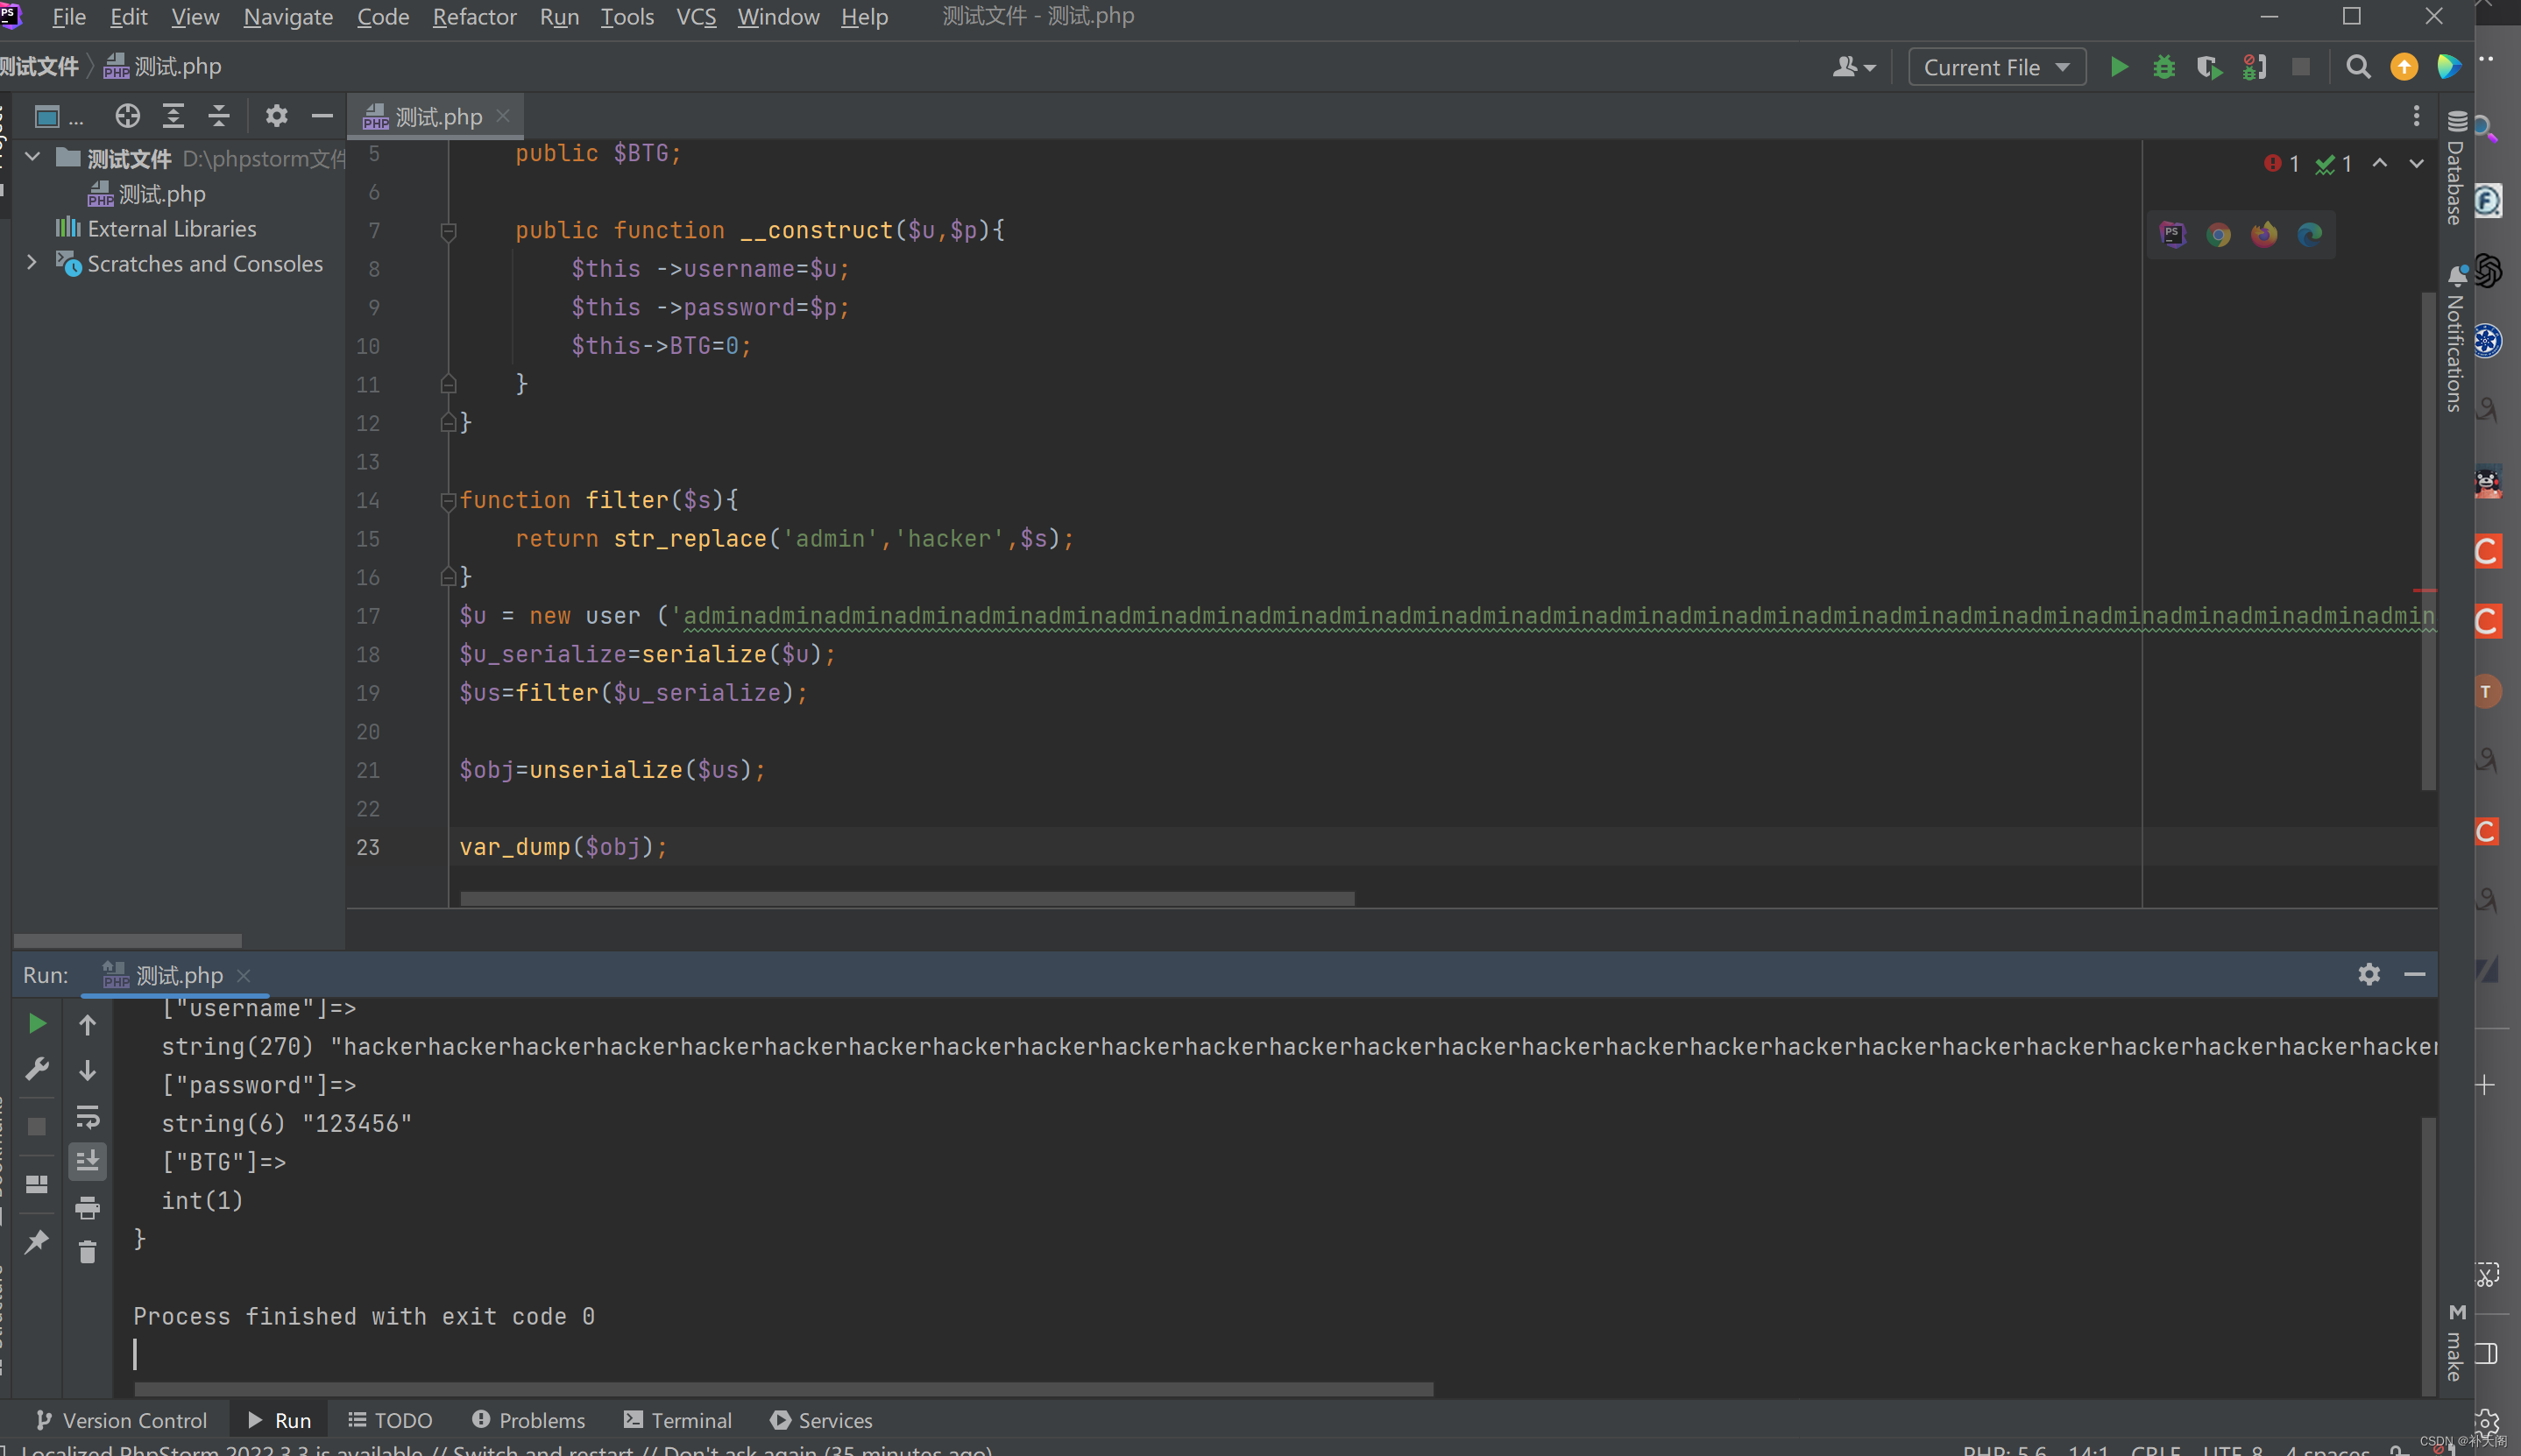Screen dimensions: 2521x1456
Task: Open in PhpStorm built-in preview browser
Action: click(x=2172, y=235)
